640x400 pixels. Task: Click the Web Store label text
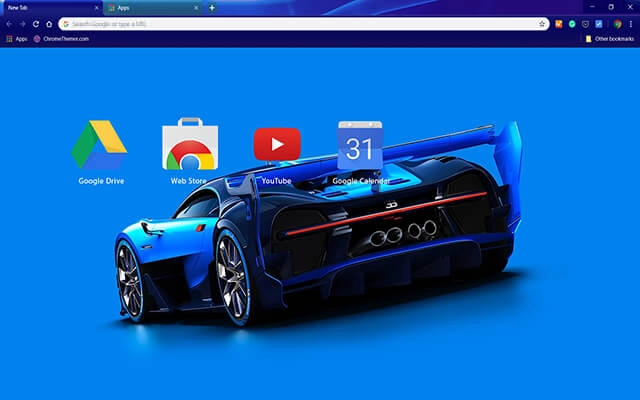(188, 181)
